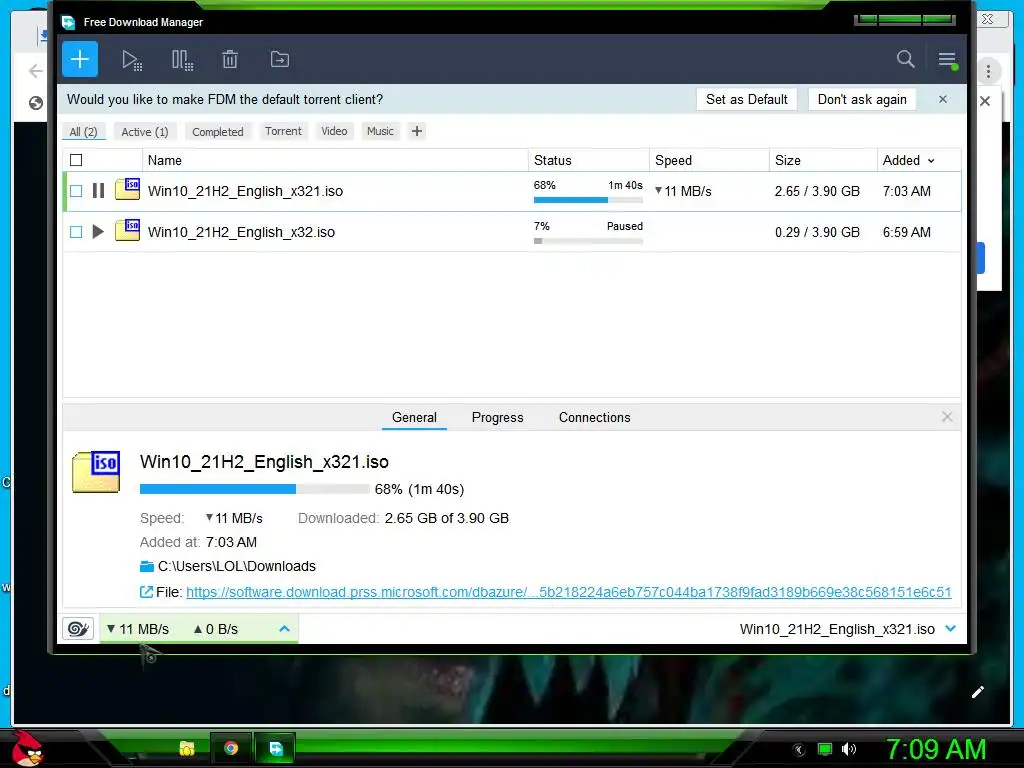Open the microsoft.com file download link

tap(568, 592)
